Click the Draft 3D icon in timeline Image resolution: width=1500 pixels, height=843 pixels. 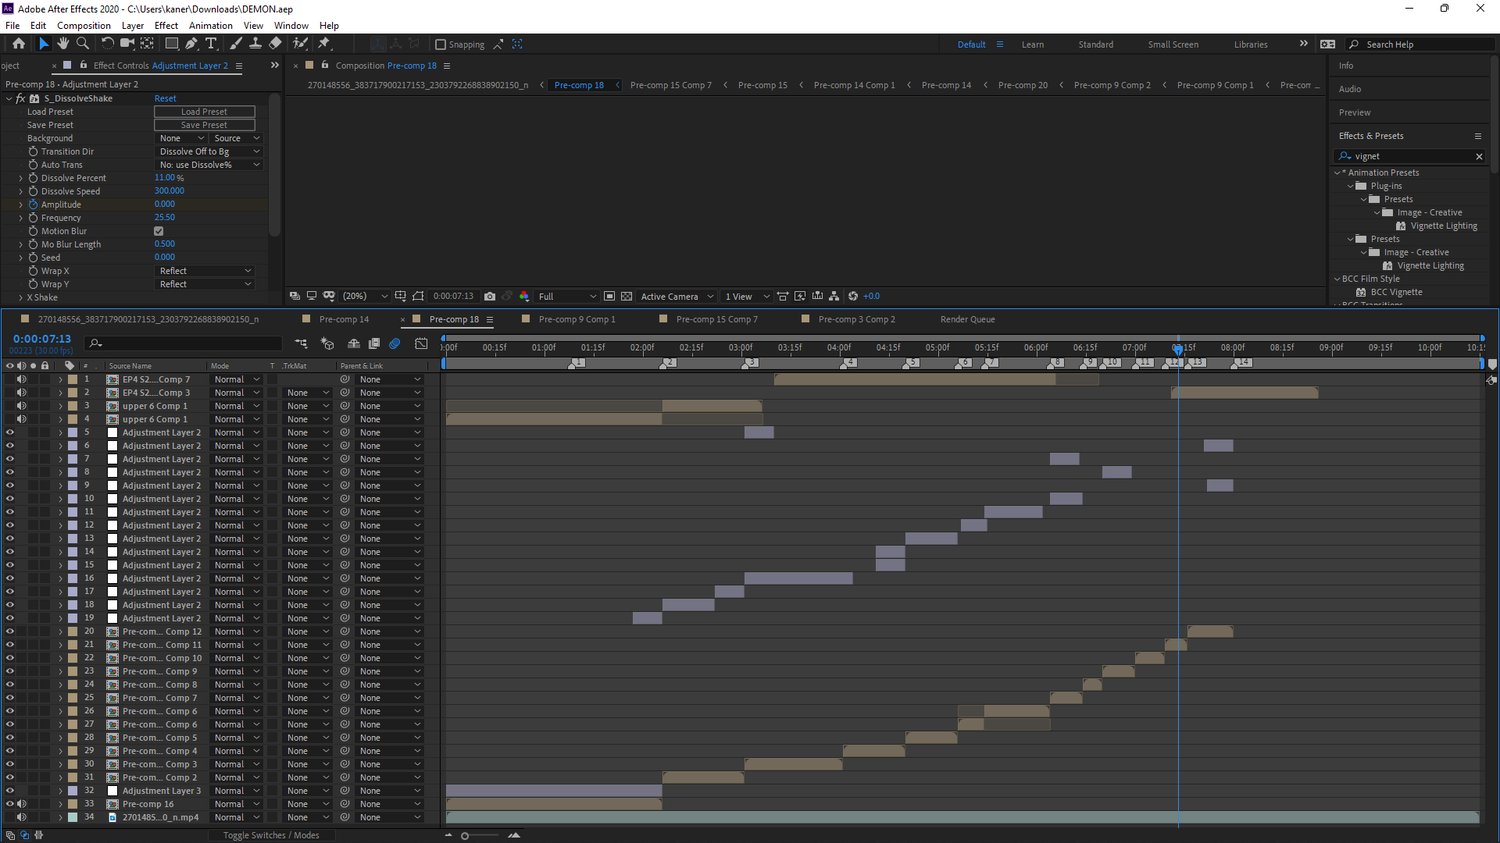[327, 344]
